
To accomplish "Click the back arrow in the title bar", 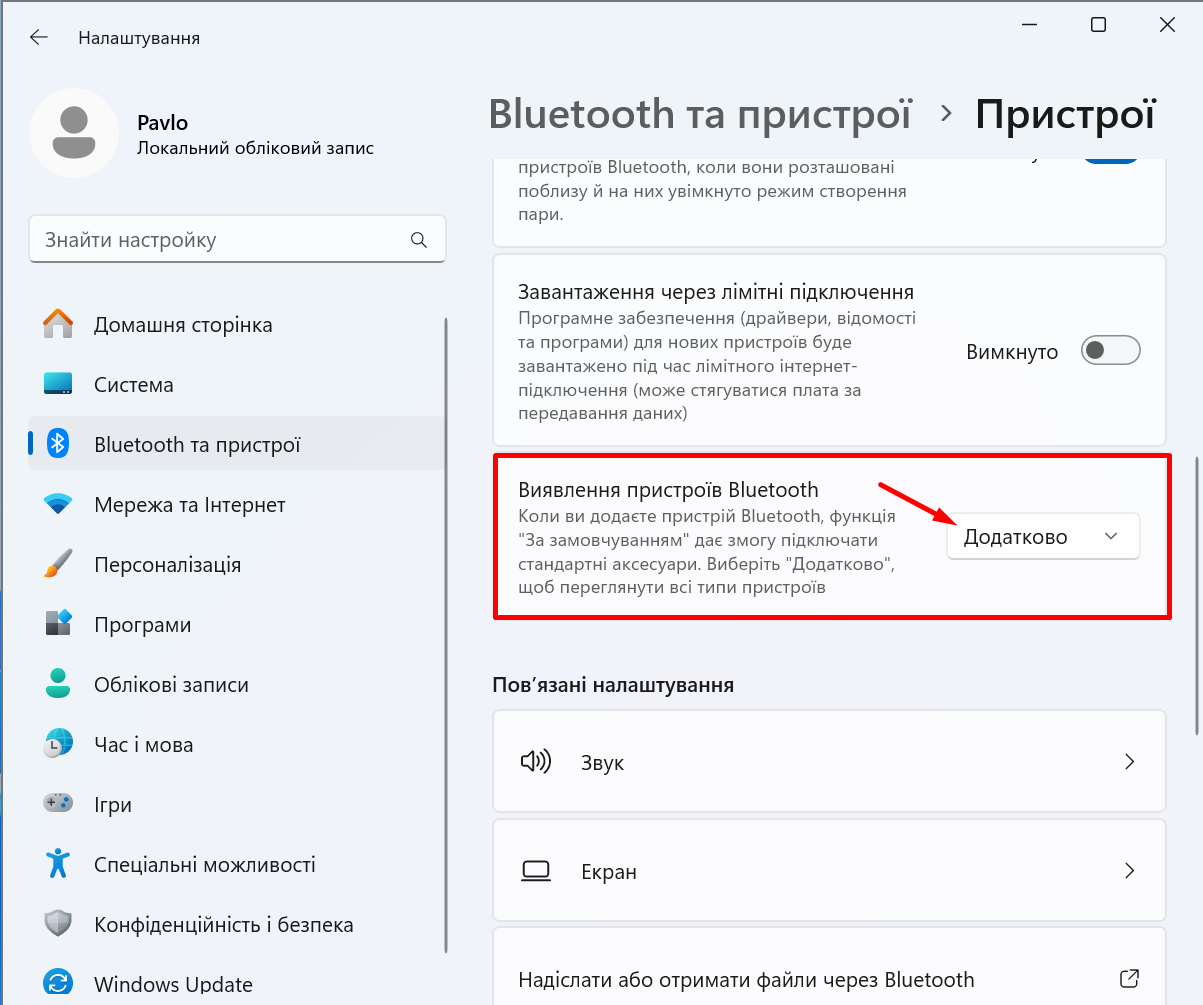I will (39, 38).
